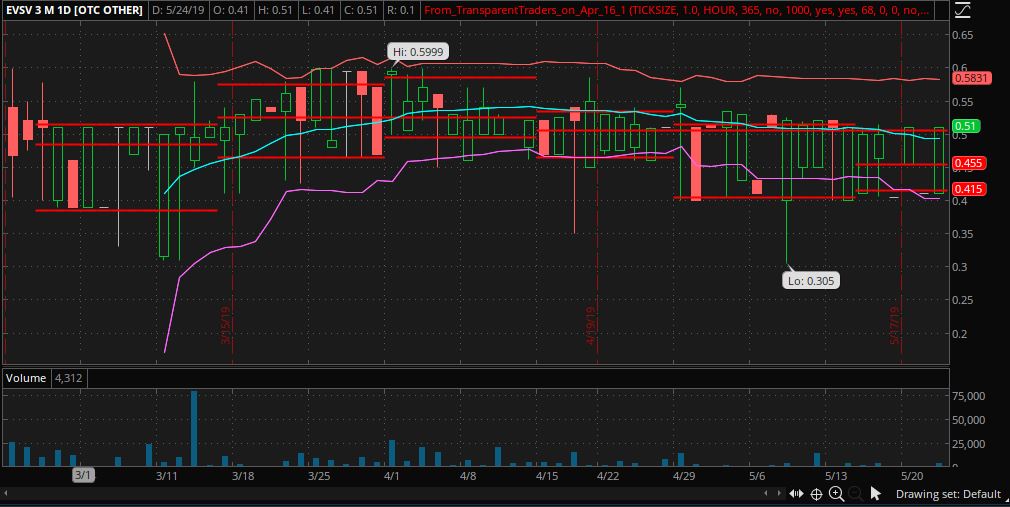Select the crosshair pan tool icon

click(x=816, y=494)
